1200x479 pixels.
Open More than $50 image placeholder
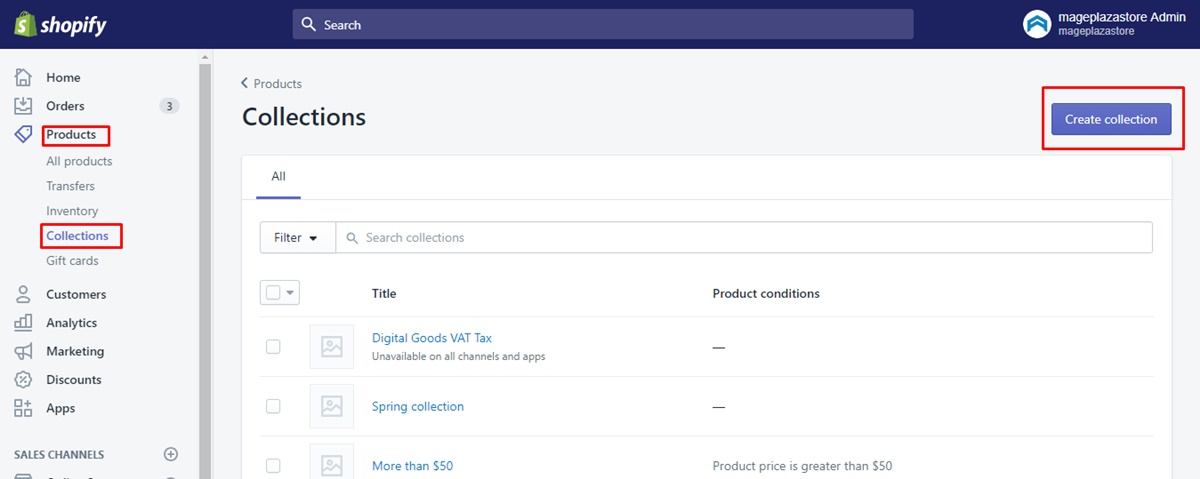[332, 462]
